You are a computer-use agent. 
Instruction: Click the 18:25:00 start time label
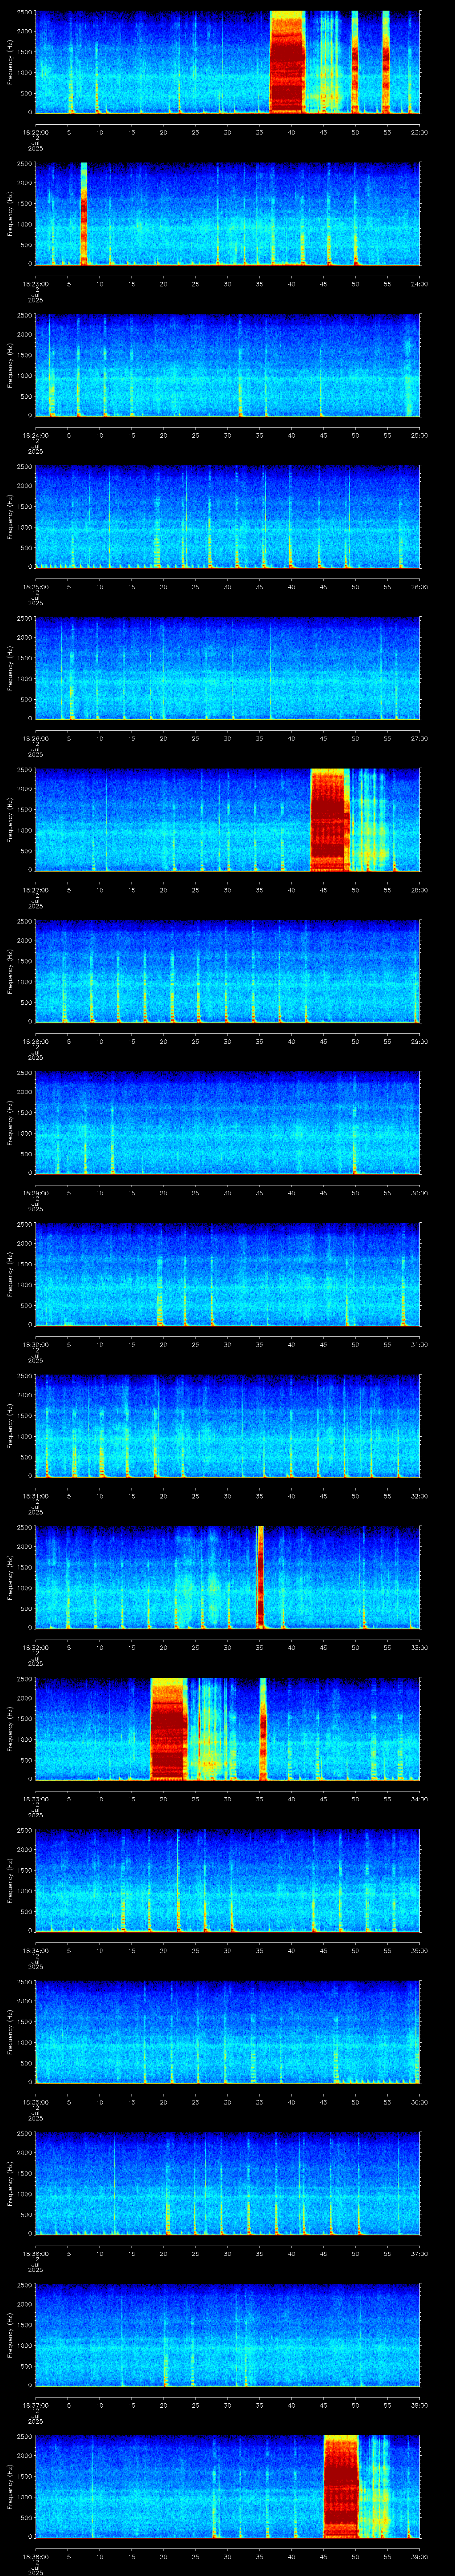(35, 587)
